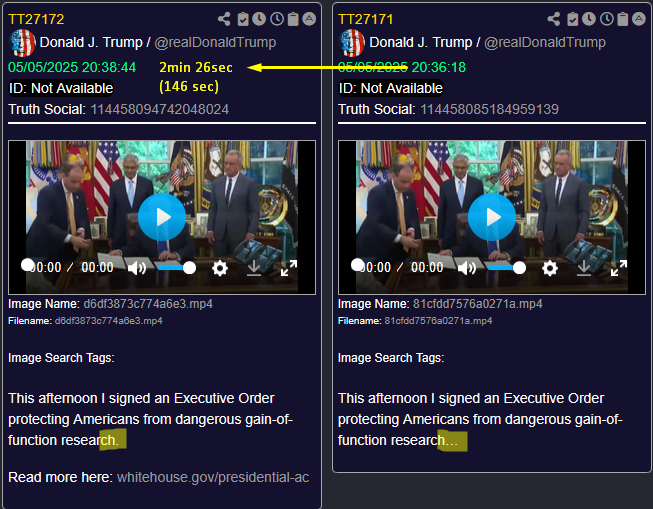Screen dimensions: 653x509
Task: Click plain clipboard icon on post TT27172
Action: tap(293, 19)
